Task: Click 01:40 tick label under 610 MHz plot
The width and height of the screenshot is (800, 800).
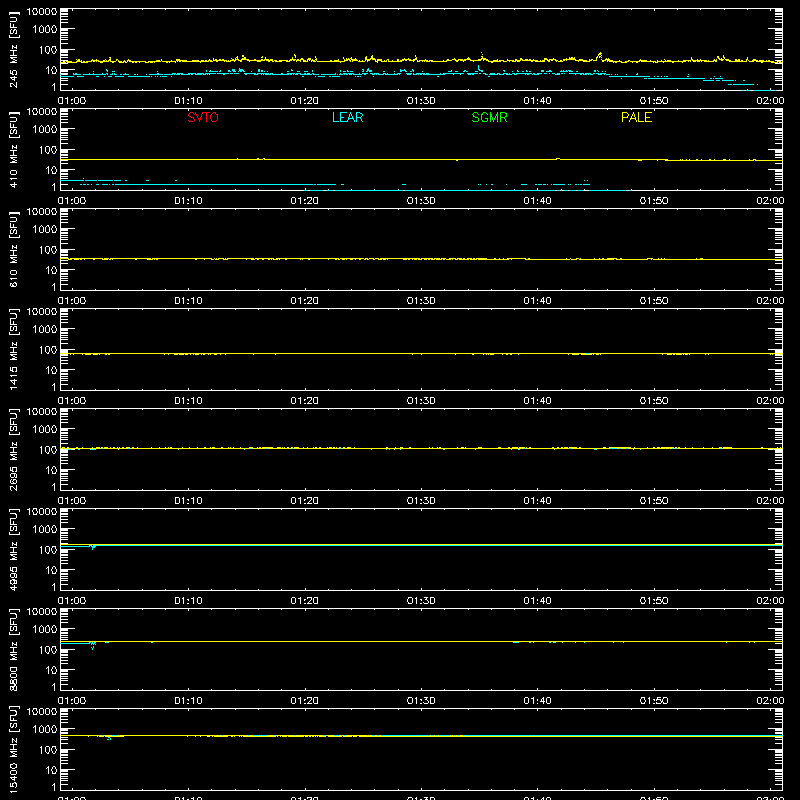Action: click(x=537, y=301)
